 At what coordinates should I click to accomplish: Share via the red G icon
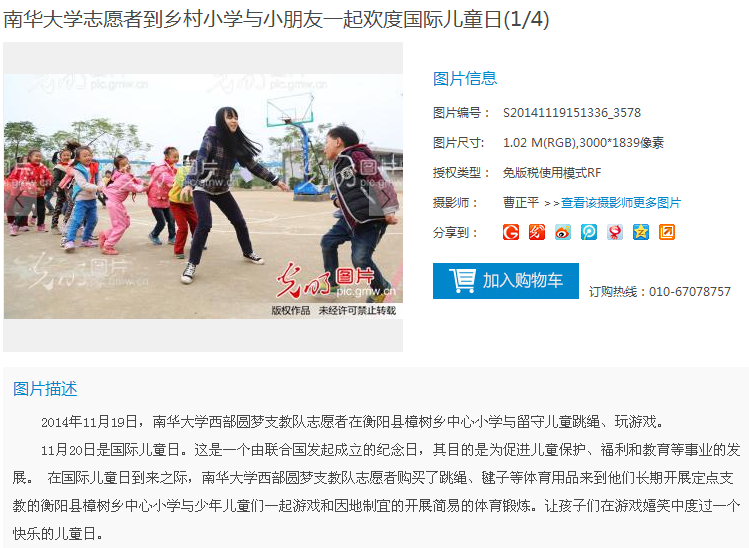click(511, 232)
